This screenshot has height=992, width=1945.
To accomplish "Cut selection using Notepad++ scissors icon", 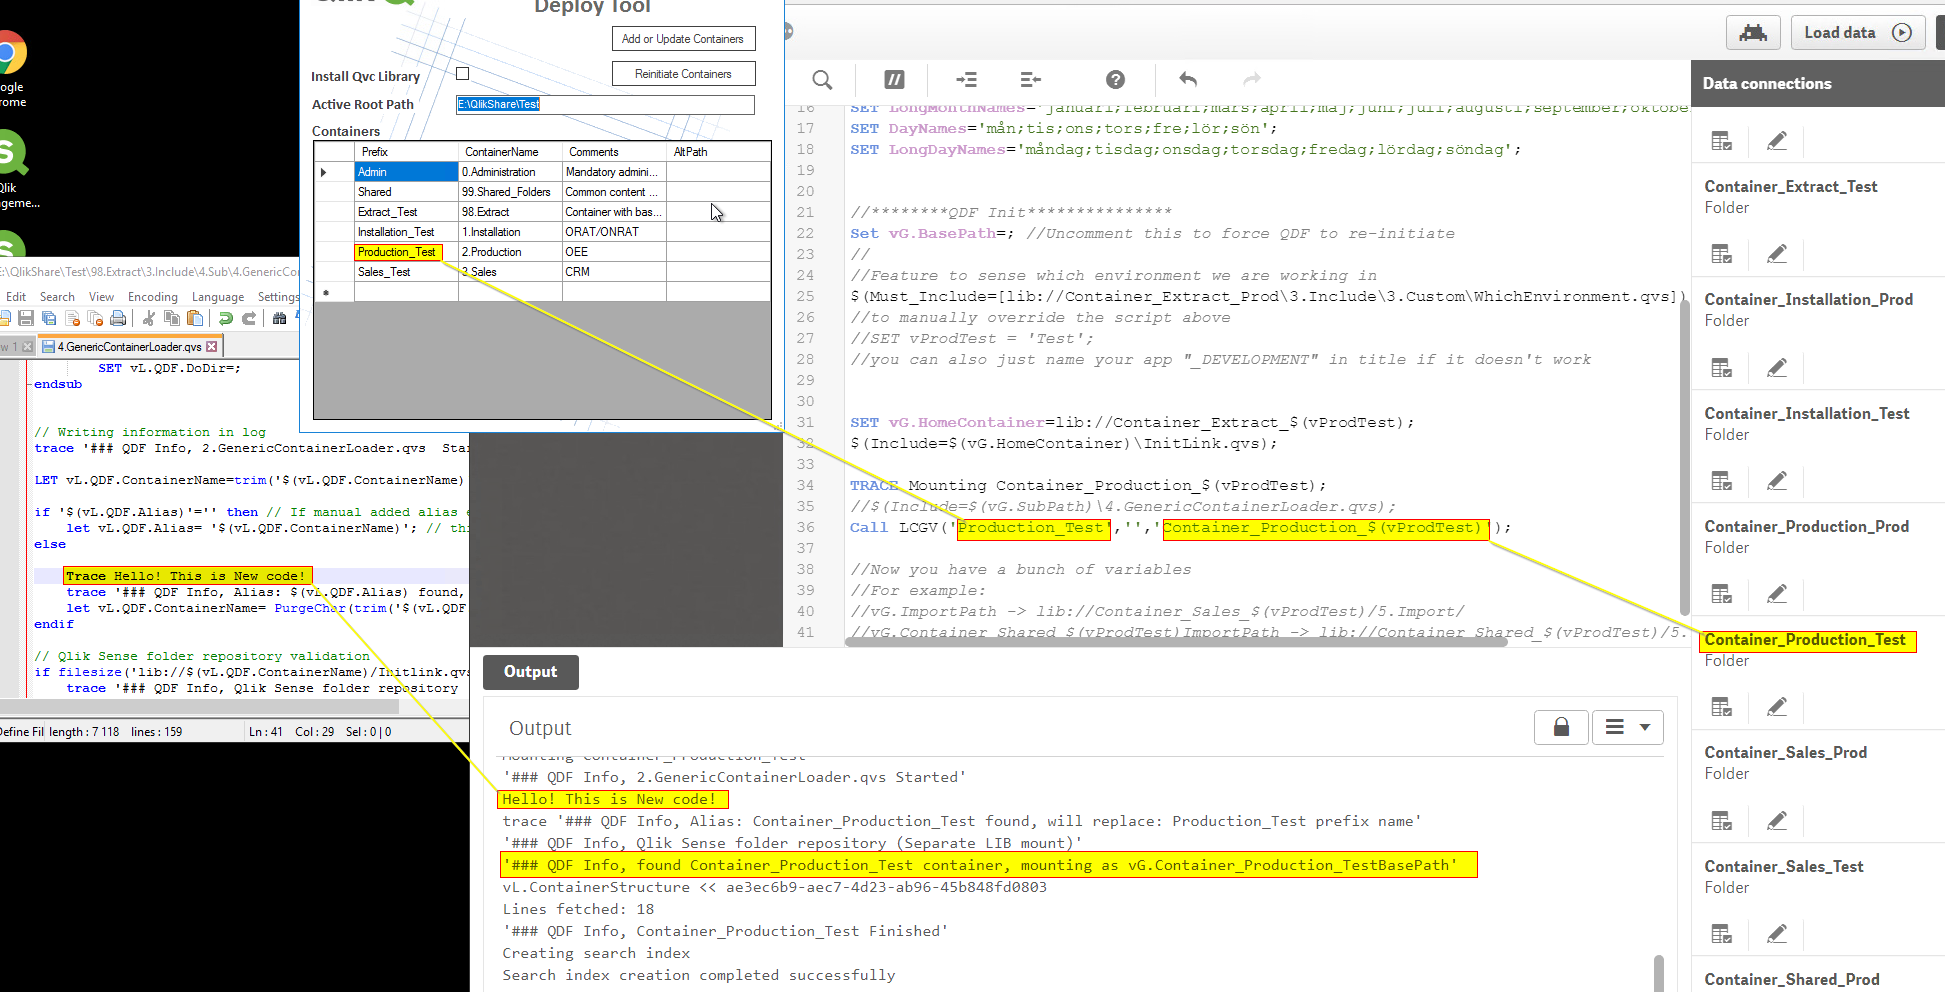I will pyautogui.click(x=149, y=318).
